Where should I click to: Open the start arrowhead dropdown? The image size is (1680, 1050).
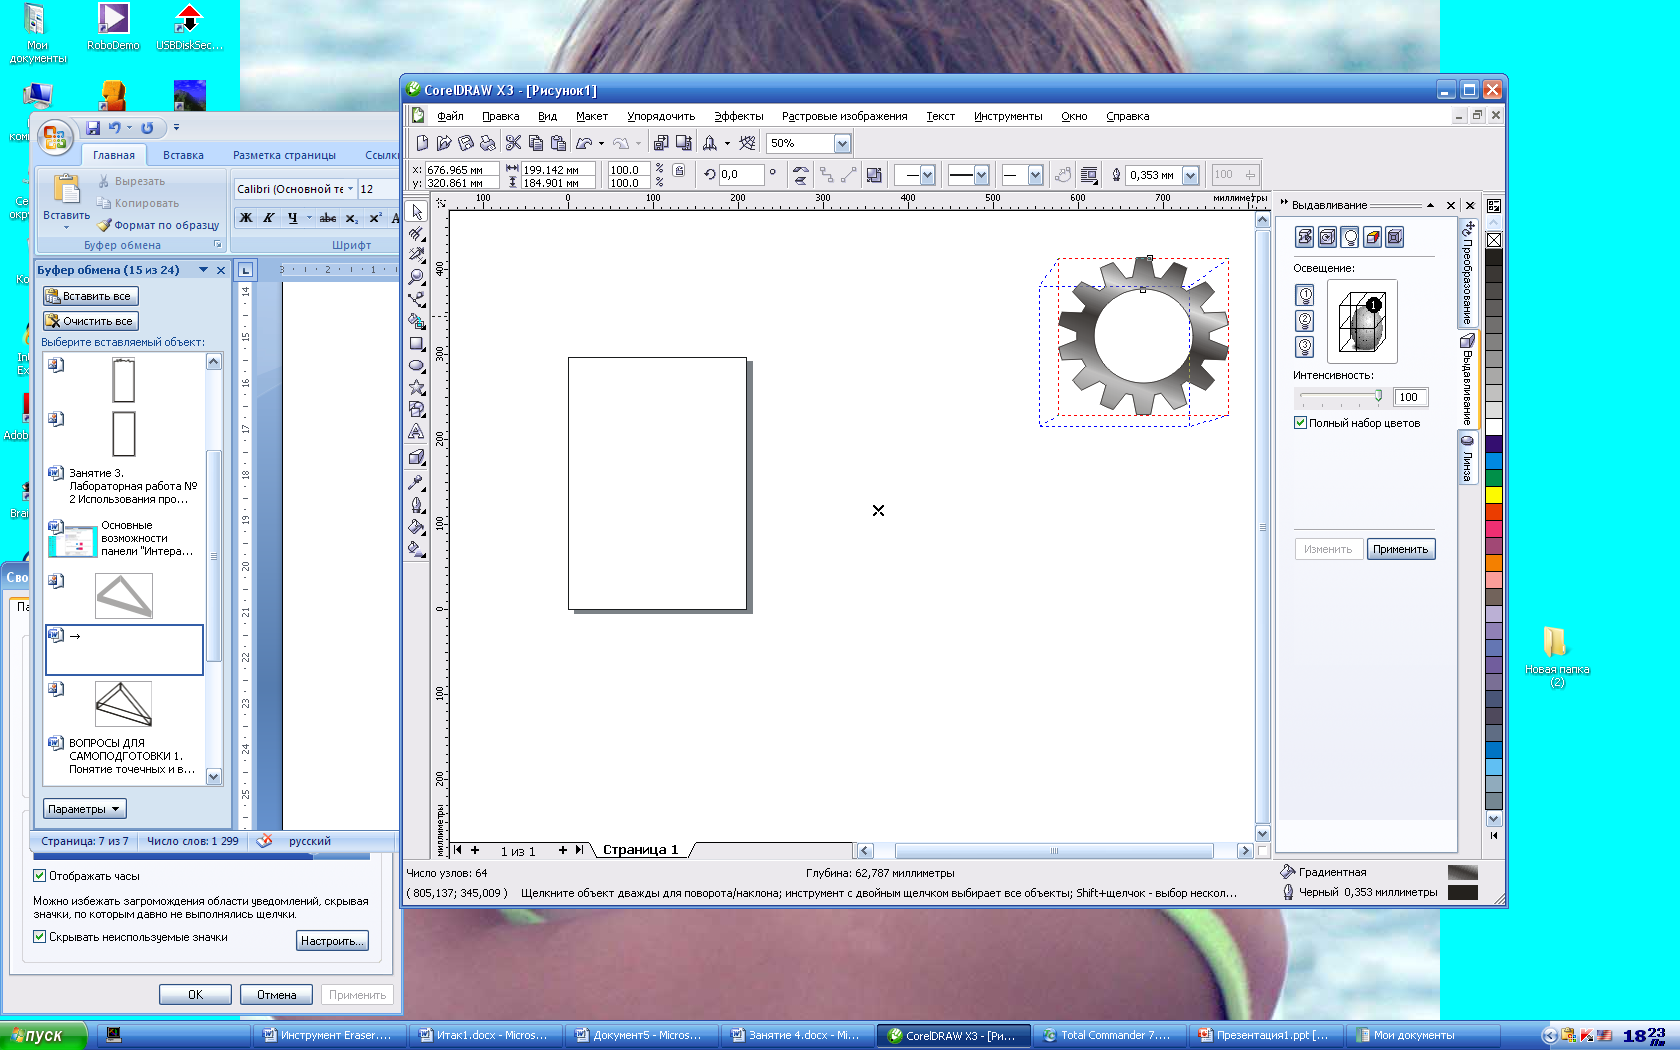927,175
